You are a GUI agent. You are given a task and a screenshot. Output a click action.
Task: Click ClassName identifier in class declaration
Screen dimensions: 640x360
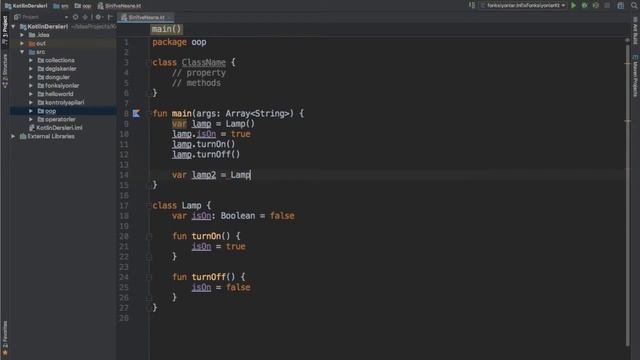(x=204, y=62)
